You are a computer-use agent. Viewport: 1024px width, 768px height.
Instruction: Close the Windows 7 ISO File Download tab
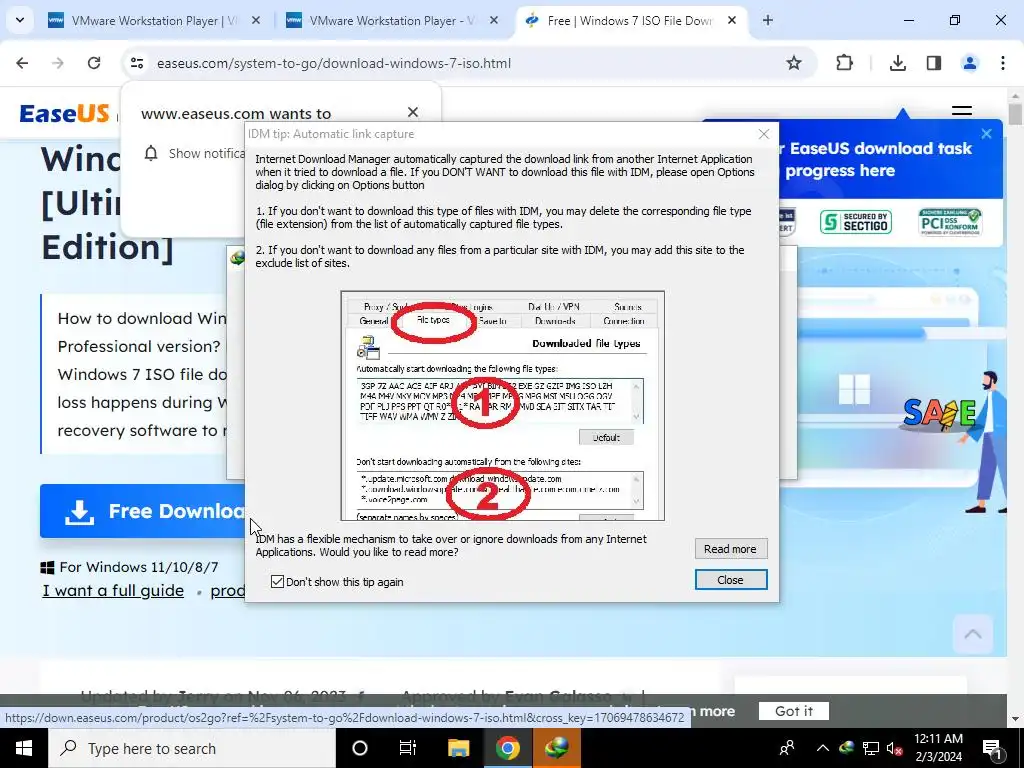coord(732,20)
